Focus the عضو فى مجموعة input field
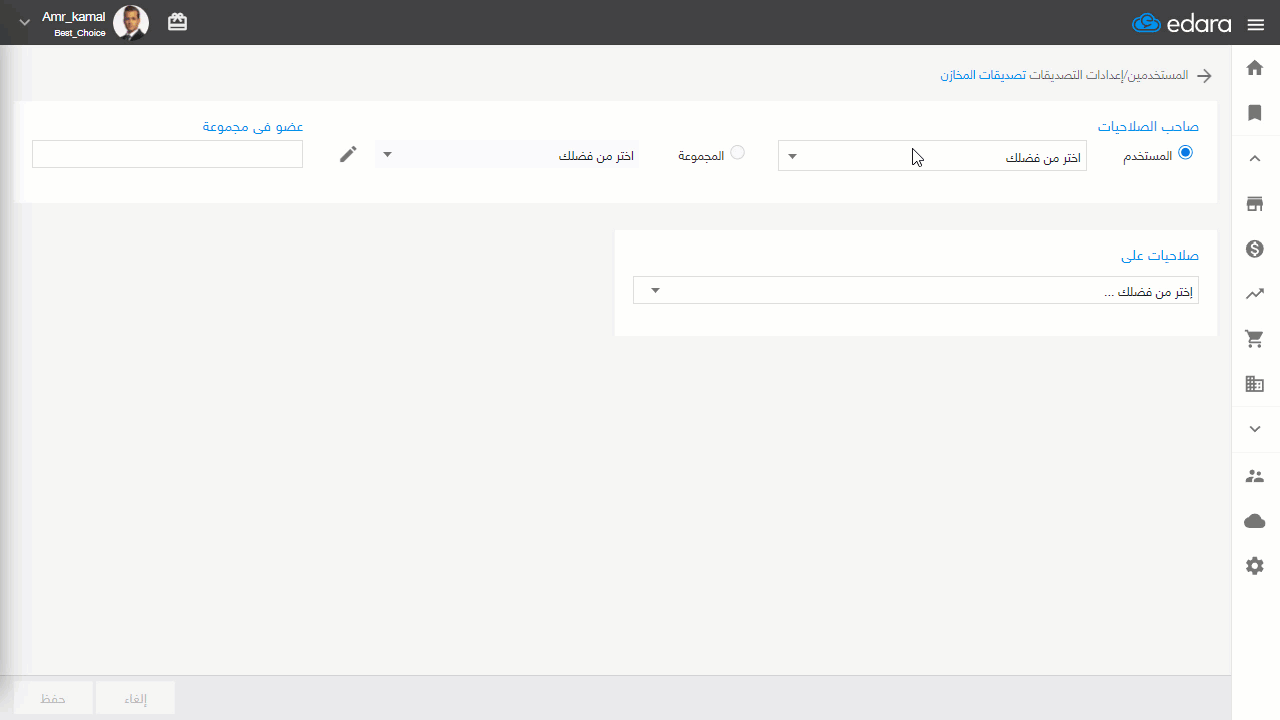This screenshot has height=720, width=1280. pyautogui.click(x=168, y=154)
